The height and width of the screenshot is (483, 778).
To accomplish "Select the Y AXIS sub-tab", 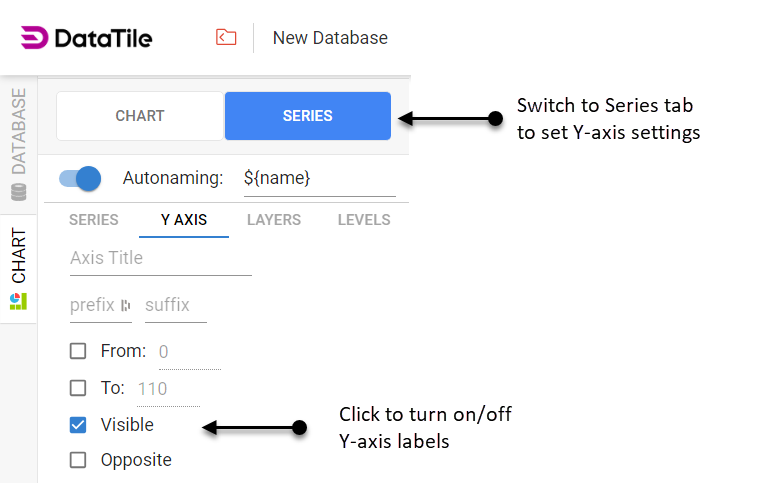I will [184, 219].
